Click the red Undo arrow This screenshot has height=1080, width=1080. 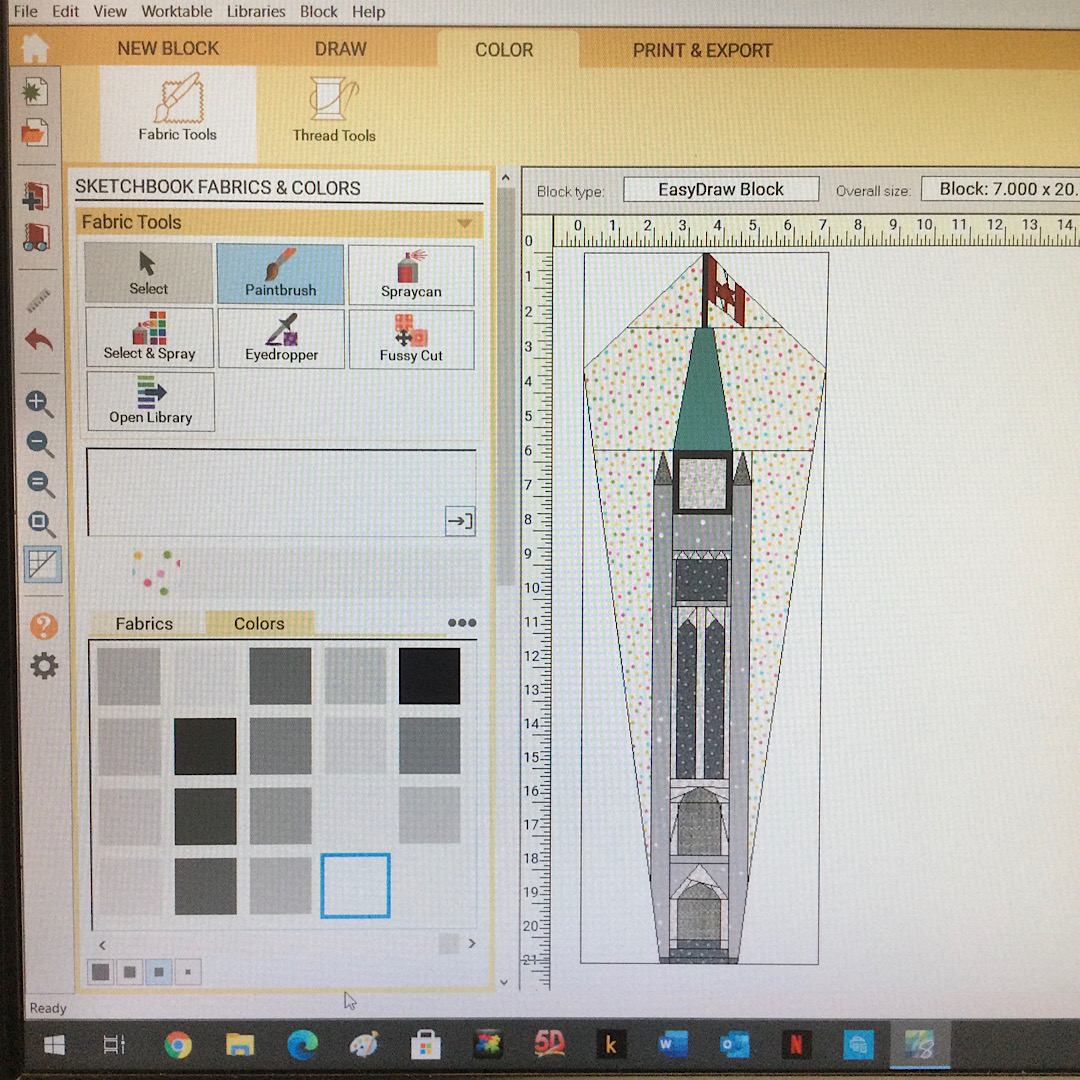click(39, 341)
